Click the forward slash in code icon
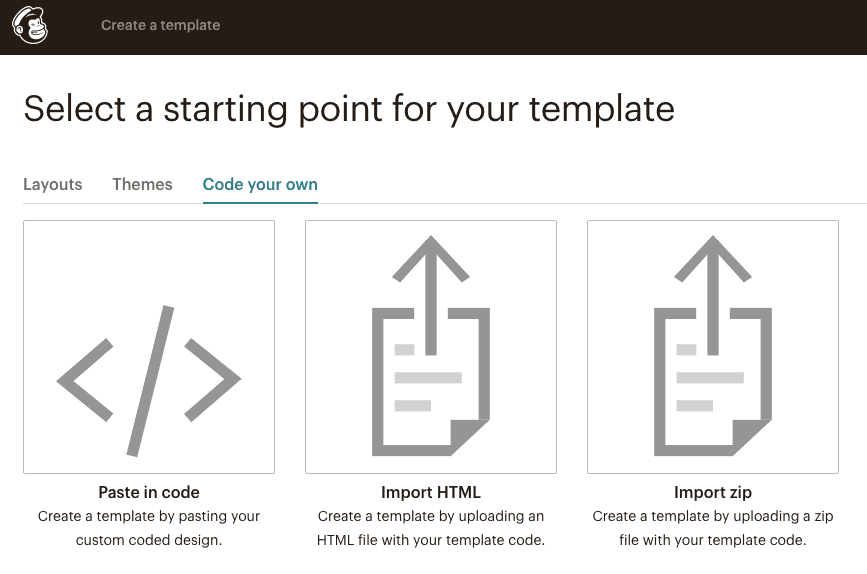 point(150,380)
